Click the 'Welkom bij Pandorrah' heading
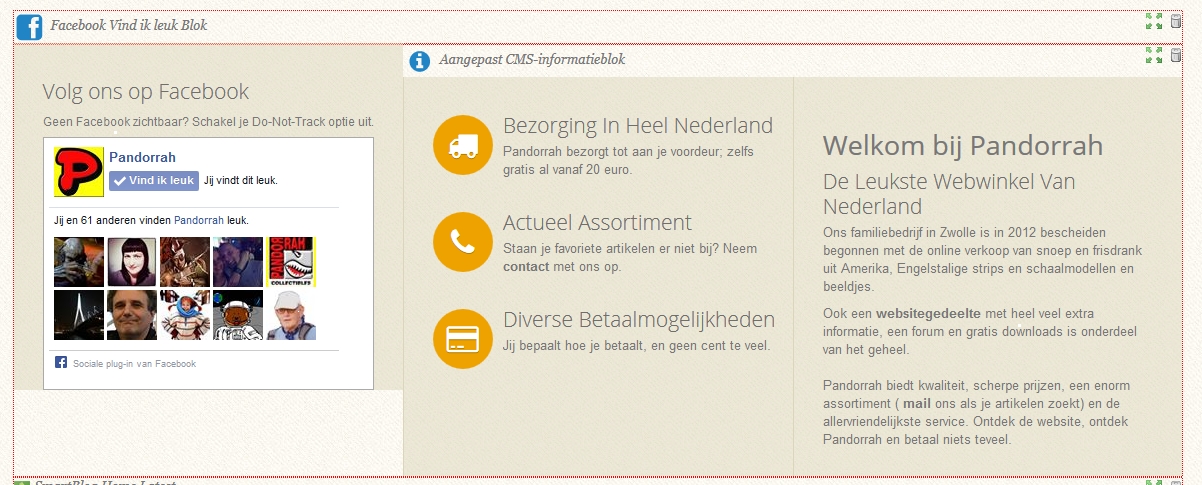Image resolution: width=1202 pixels, height=485 pixels. point(963,146)
